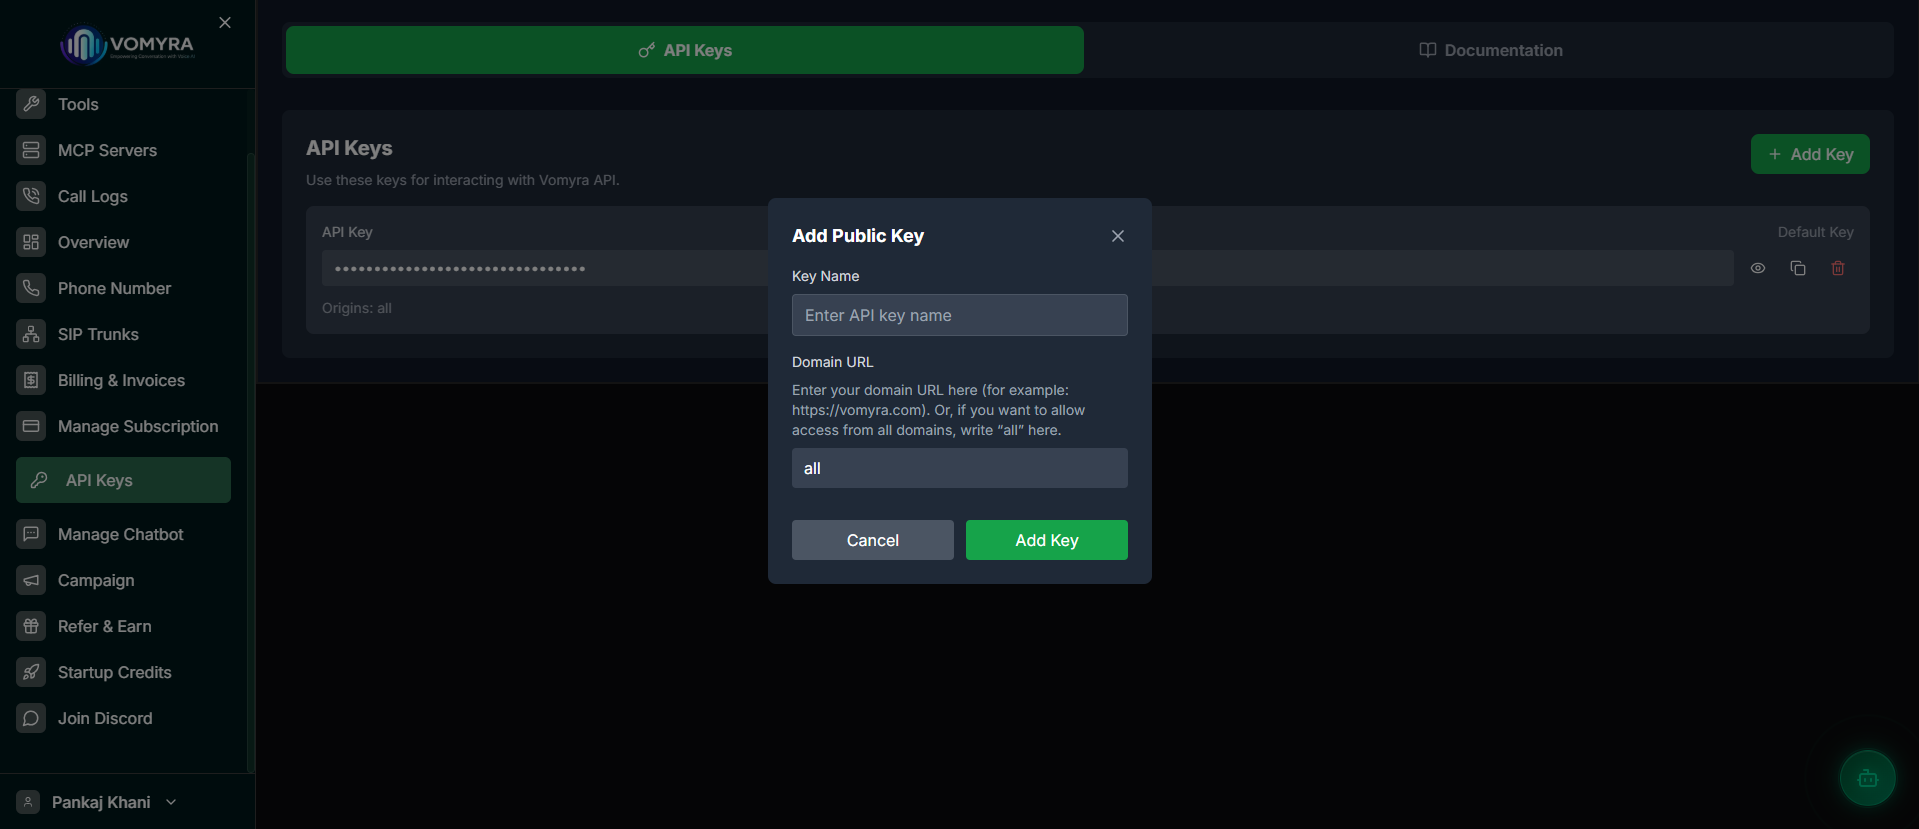Click the Call Logs phone icon
This screenshot has height=829, width=1919.
pos(31,196)
